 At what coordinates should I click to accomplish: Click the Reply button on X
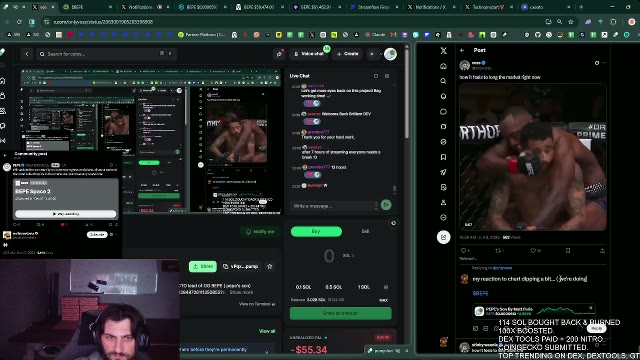tap(596, 328)
